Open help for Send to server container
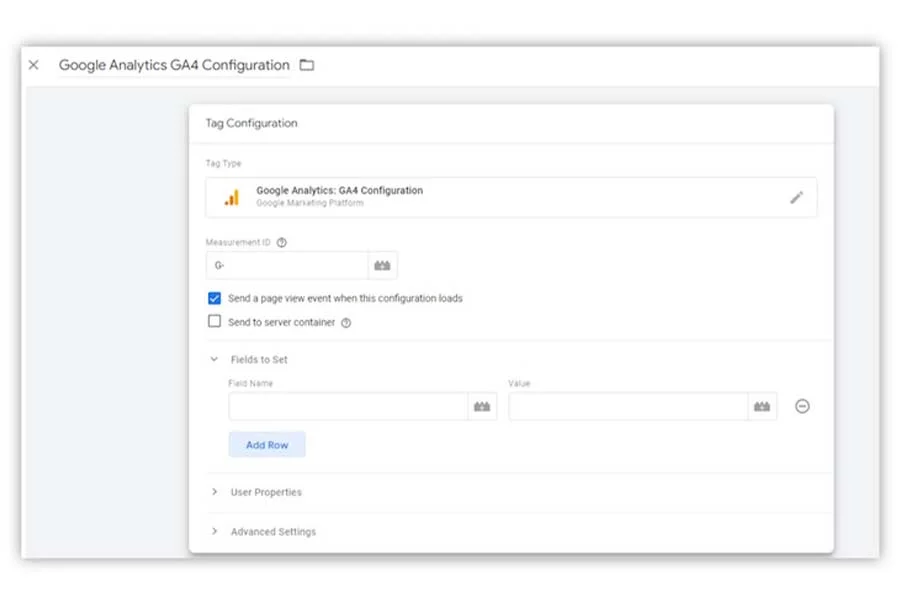 click(346, 323)
